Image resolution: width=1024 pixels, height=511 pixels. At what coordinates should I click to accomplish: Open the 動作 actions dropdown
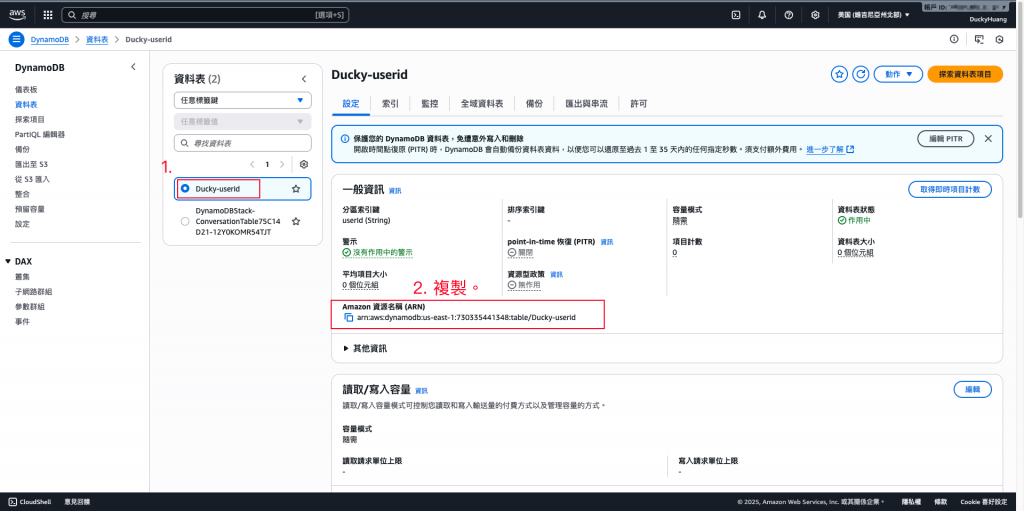(x=898, y=74)
